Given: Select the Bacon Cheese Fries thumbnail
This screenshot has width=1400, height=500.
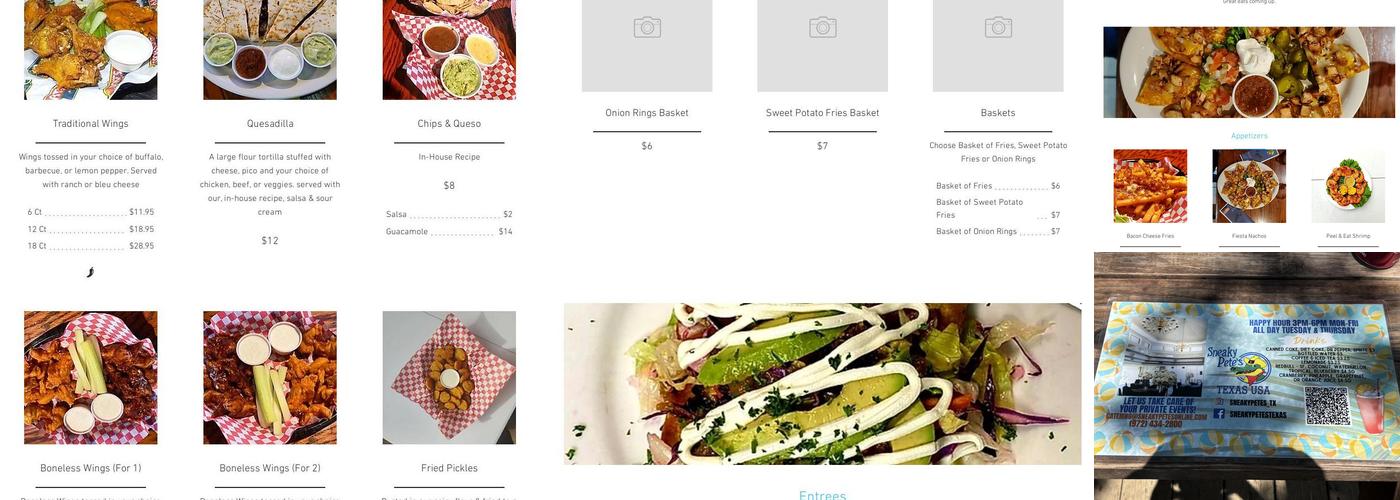Looking at the screenshot, I should click(1150, 186).
